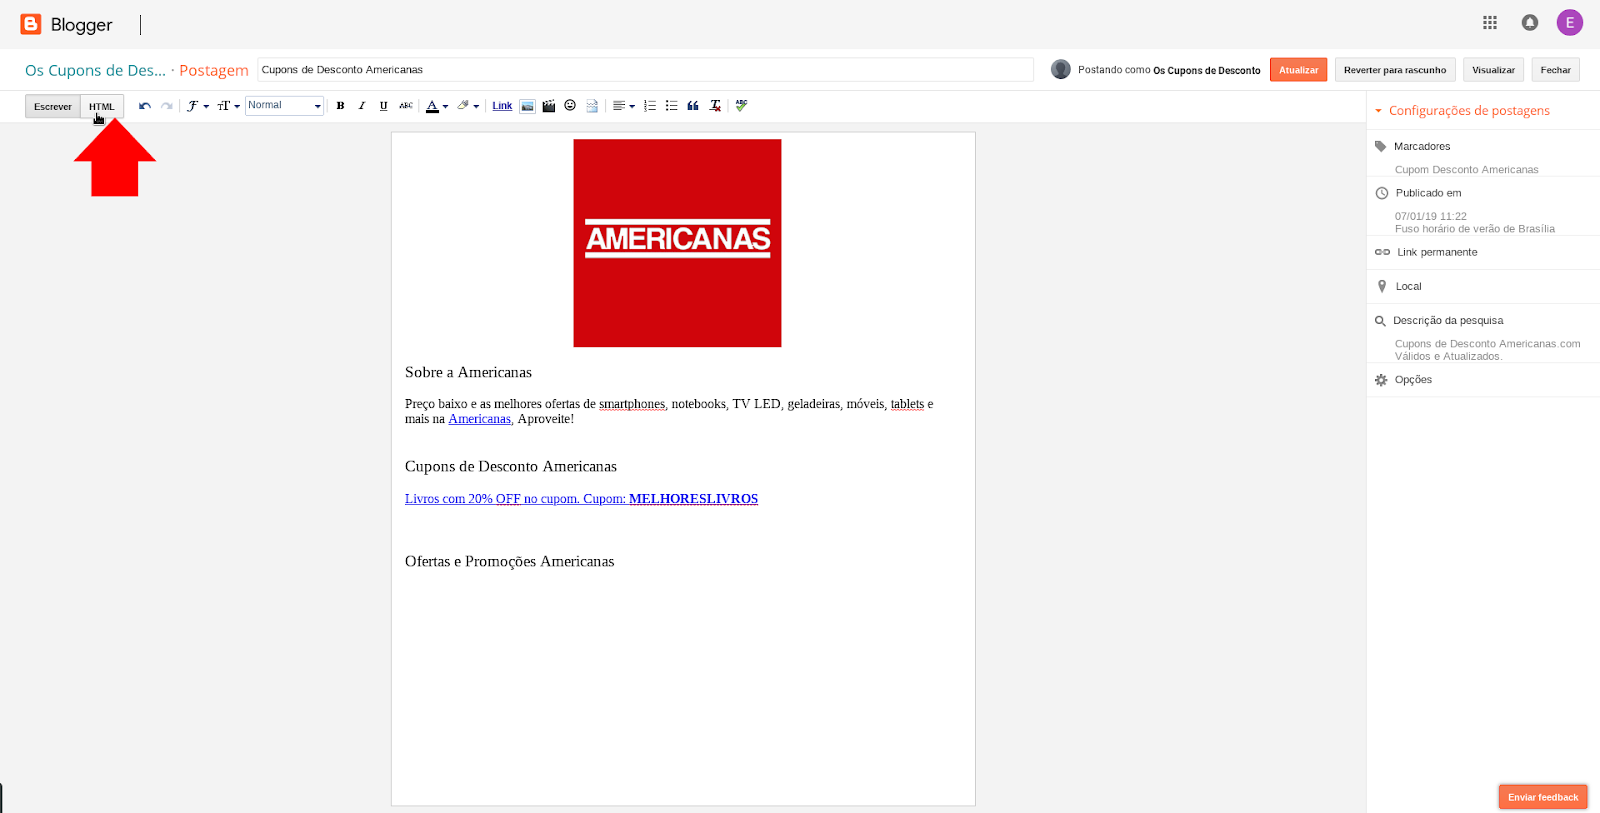Viewport: 1600px width, 813px height.
Task: Open the Os Cupons de Des... blog link
Action: point(95,70)
